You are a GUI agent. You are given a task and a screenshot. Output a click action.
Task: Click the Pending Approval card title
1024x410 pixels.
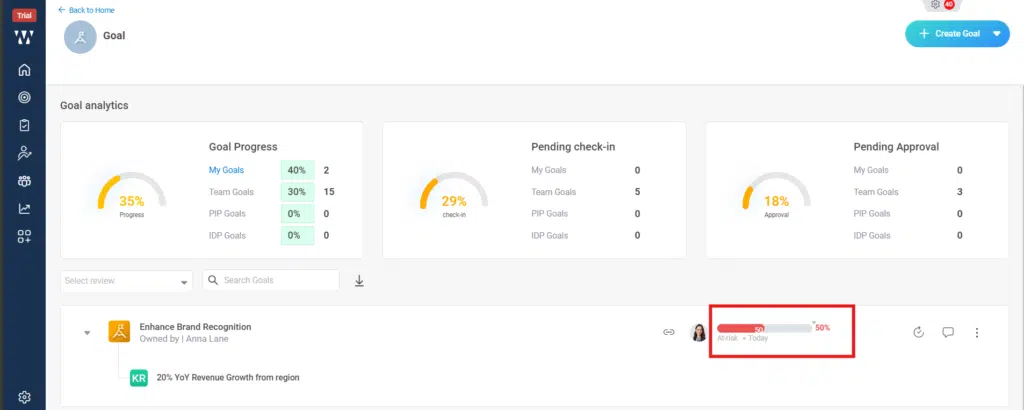896,147
